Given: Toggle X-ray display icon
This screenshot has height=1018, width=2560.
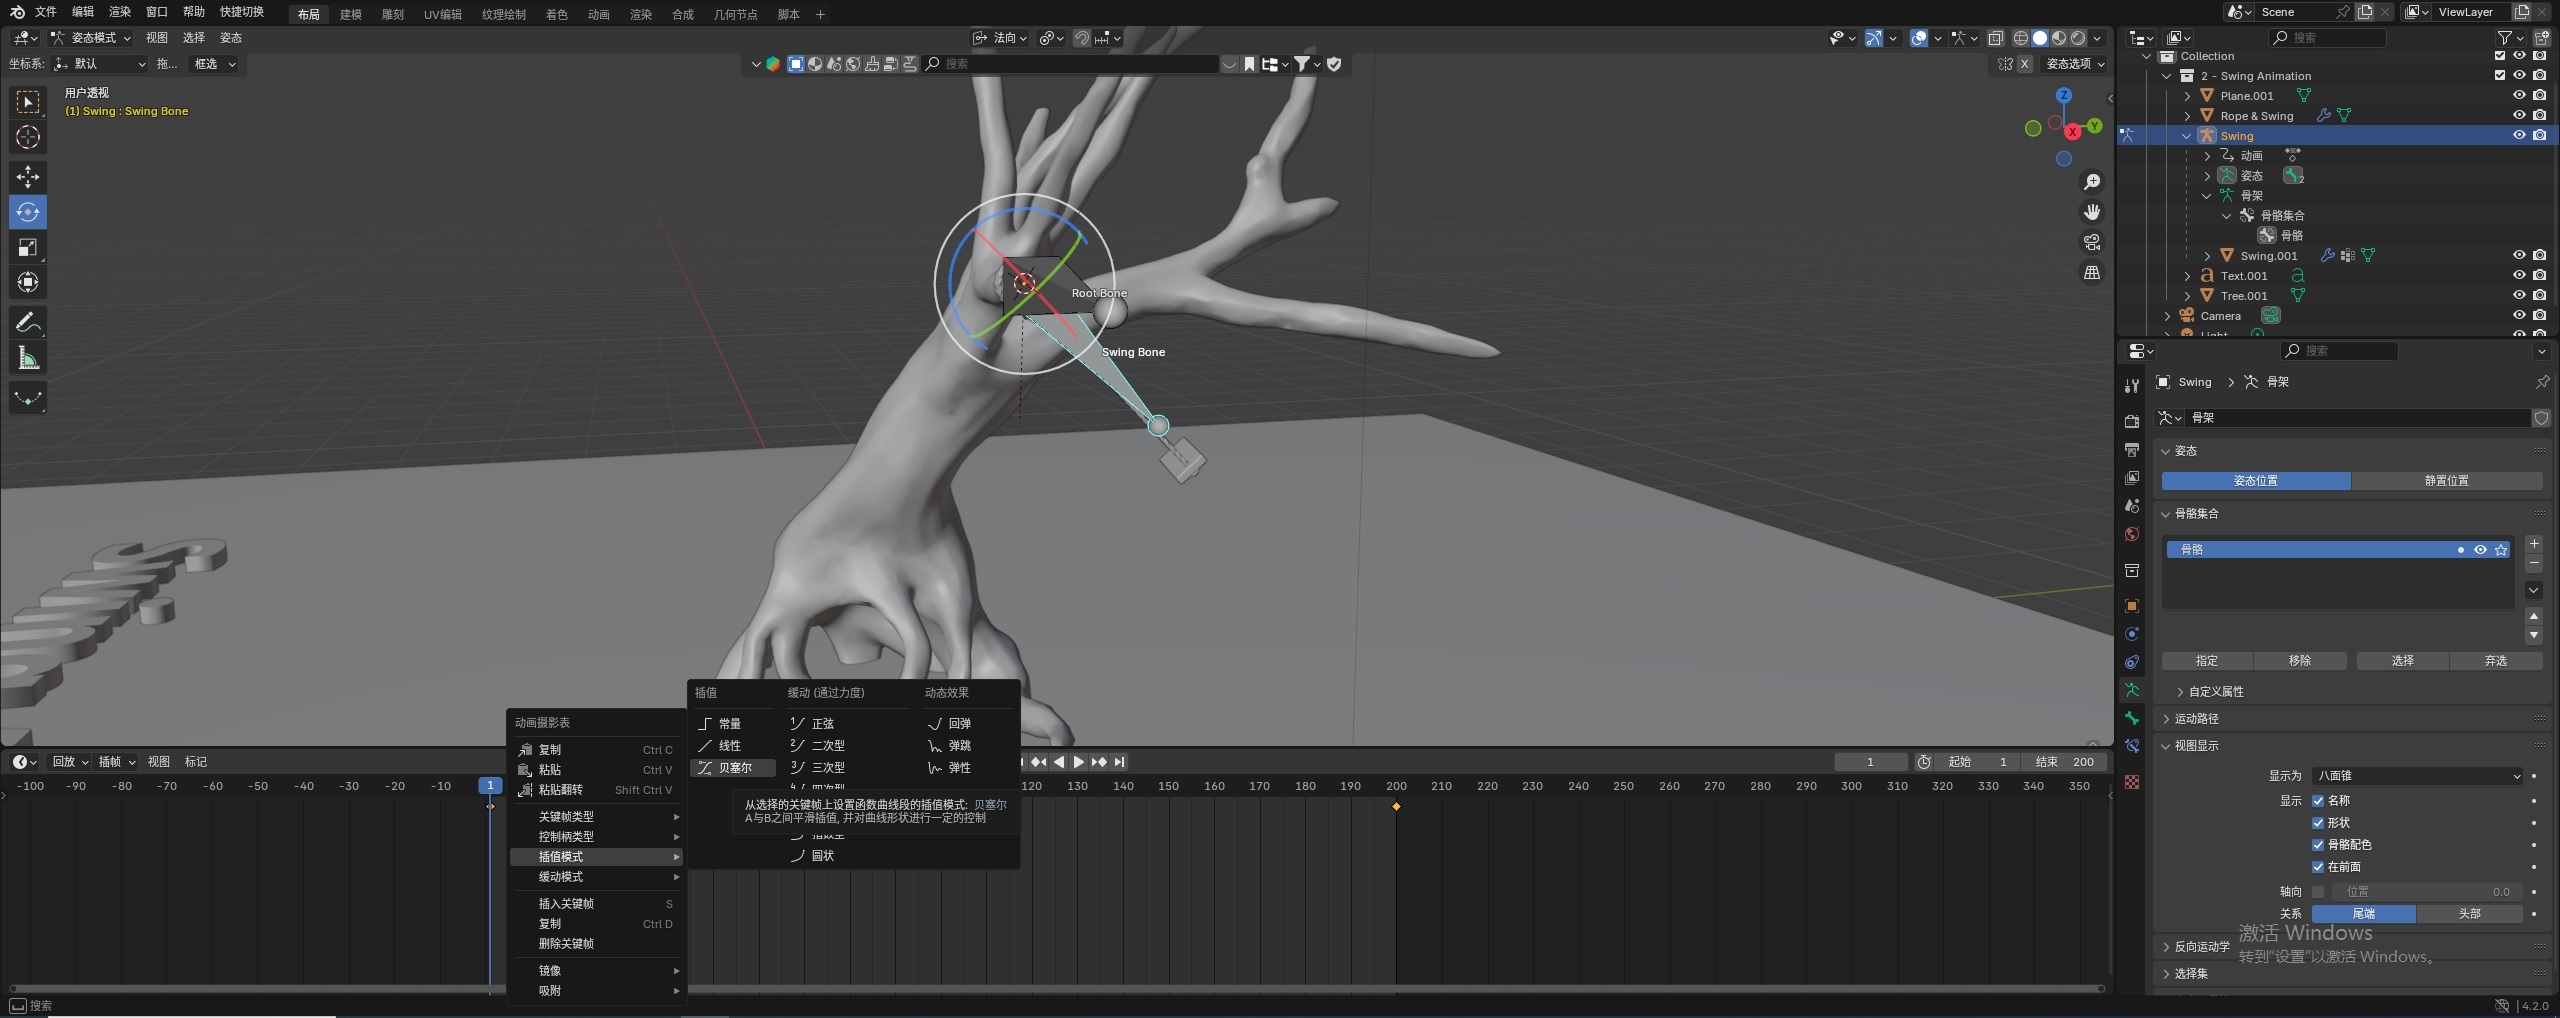Looking at the screenshot, I should pos(1995,38).
